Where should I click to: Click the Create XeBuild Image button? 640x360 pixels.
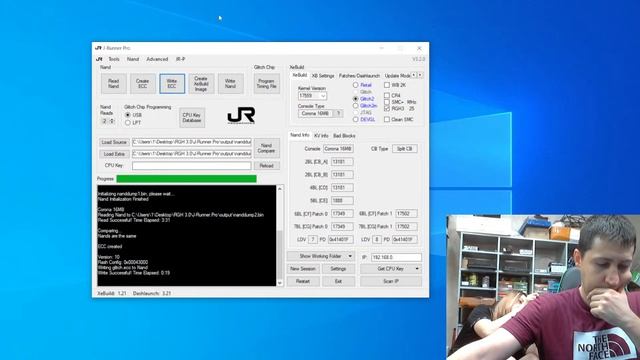[x=201, y=84]
